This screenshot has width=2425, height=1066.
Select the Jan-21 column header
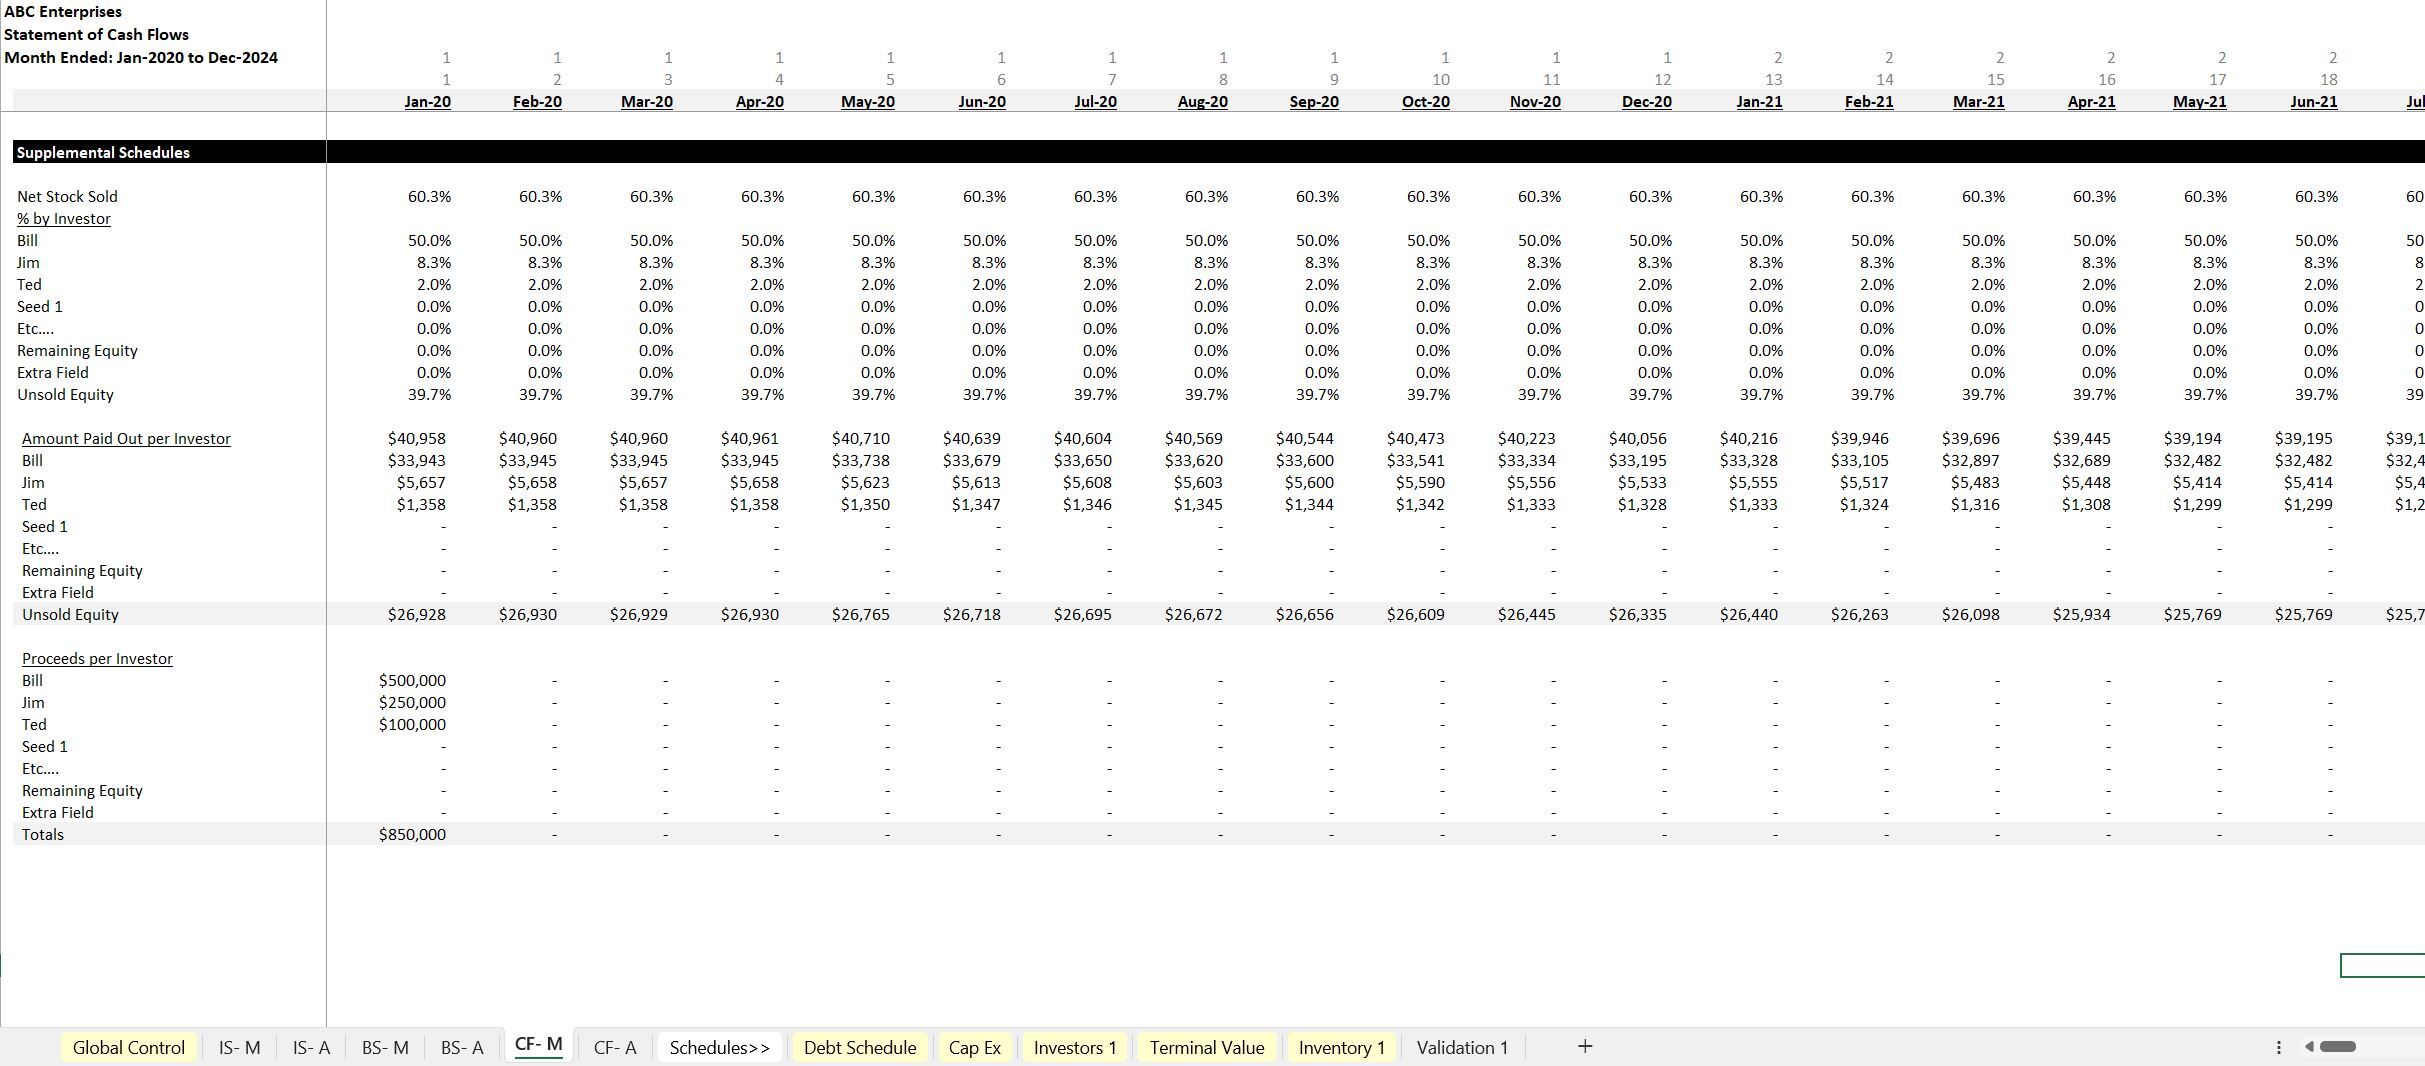coord(1759,102)
